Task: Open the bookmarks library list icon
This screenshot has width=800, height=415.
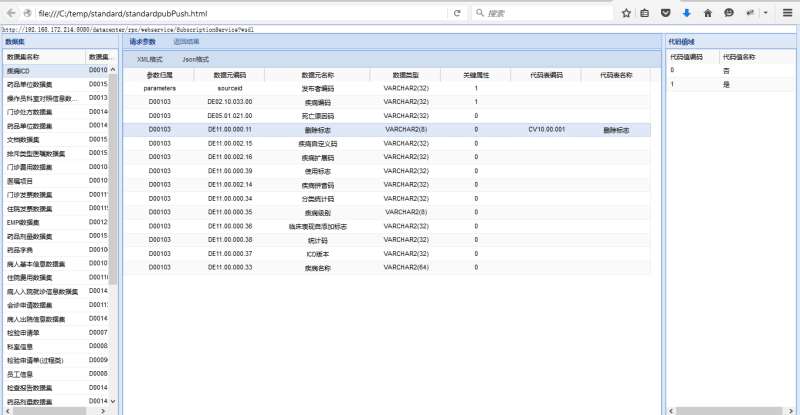Action: coord(645,14)
